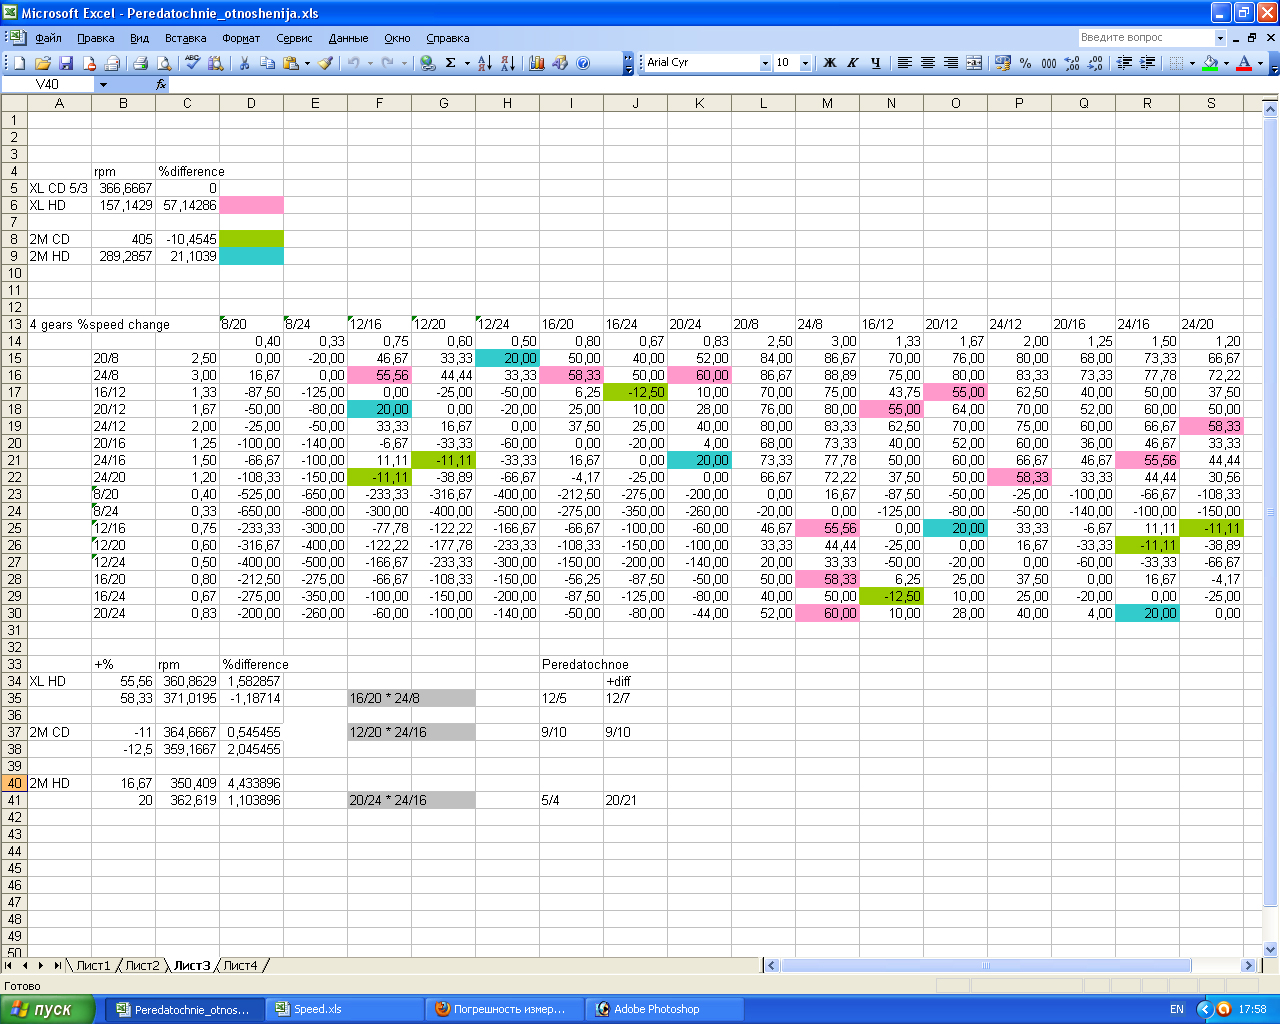Expand the AutoSum functions dropdown arrow
The width and height of the screenshot is (1280, 1024).
click(467, 63)
